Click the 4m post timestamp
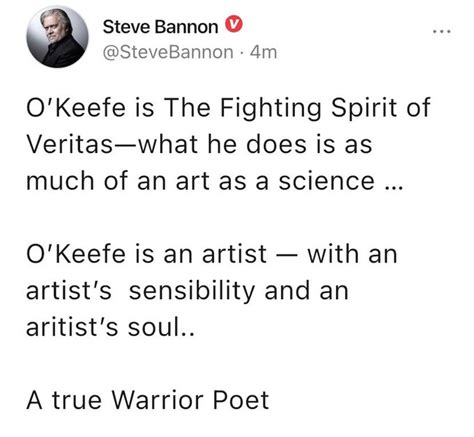474x437 pixels. click(263, 52)
